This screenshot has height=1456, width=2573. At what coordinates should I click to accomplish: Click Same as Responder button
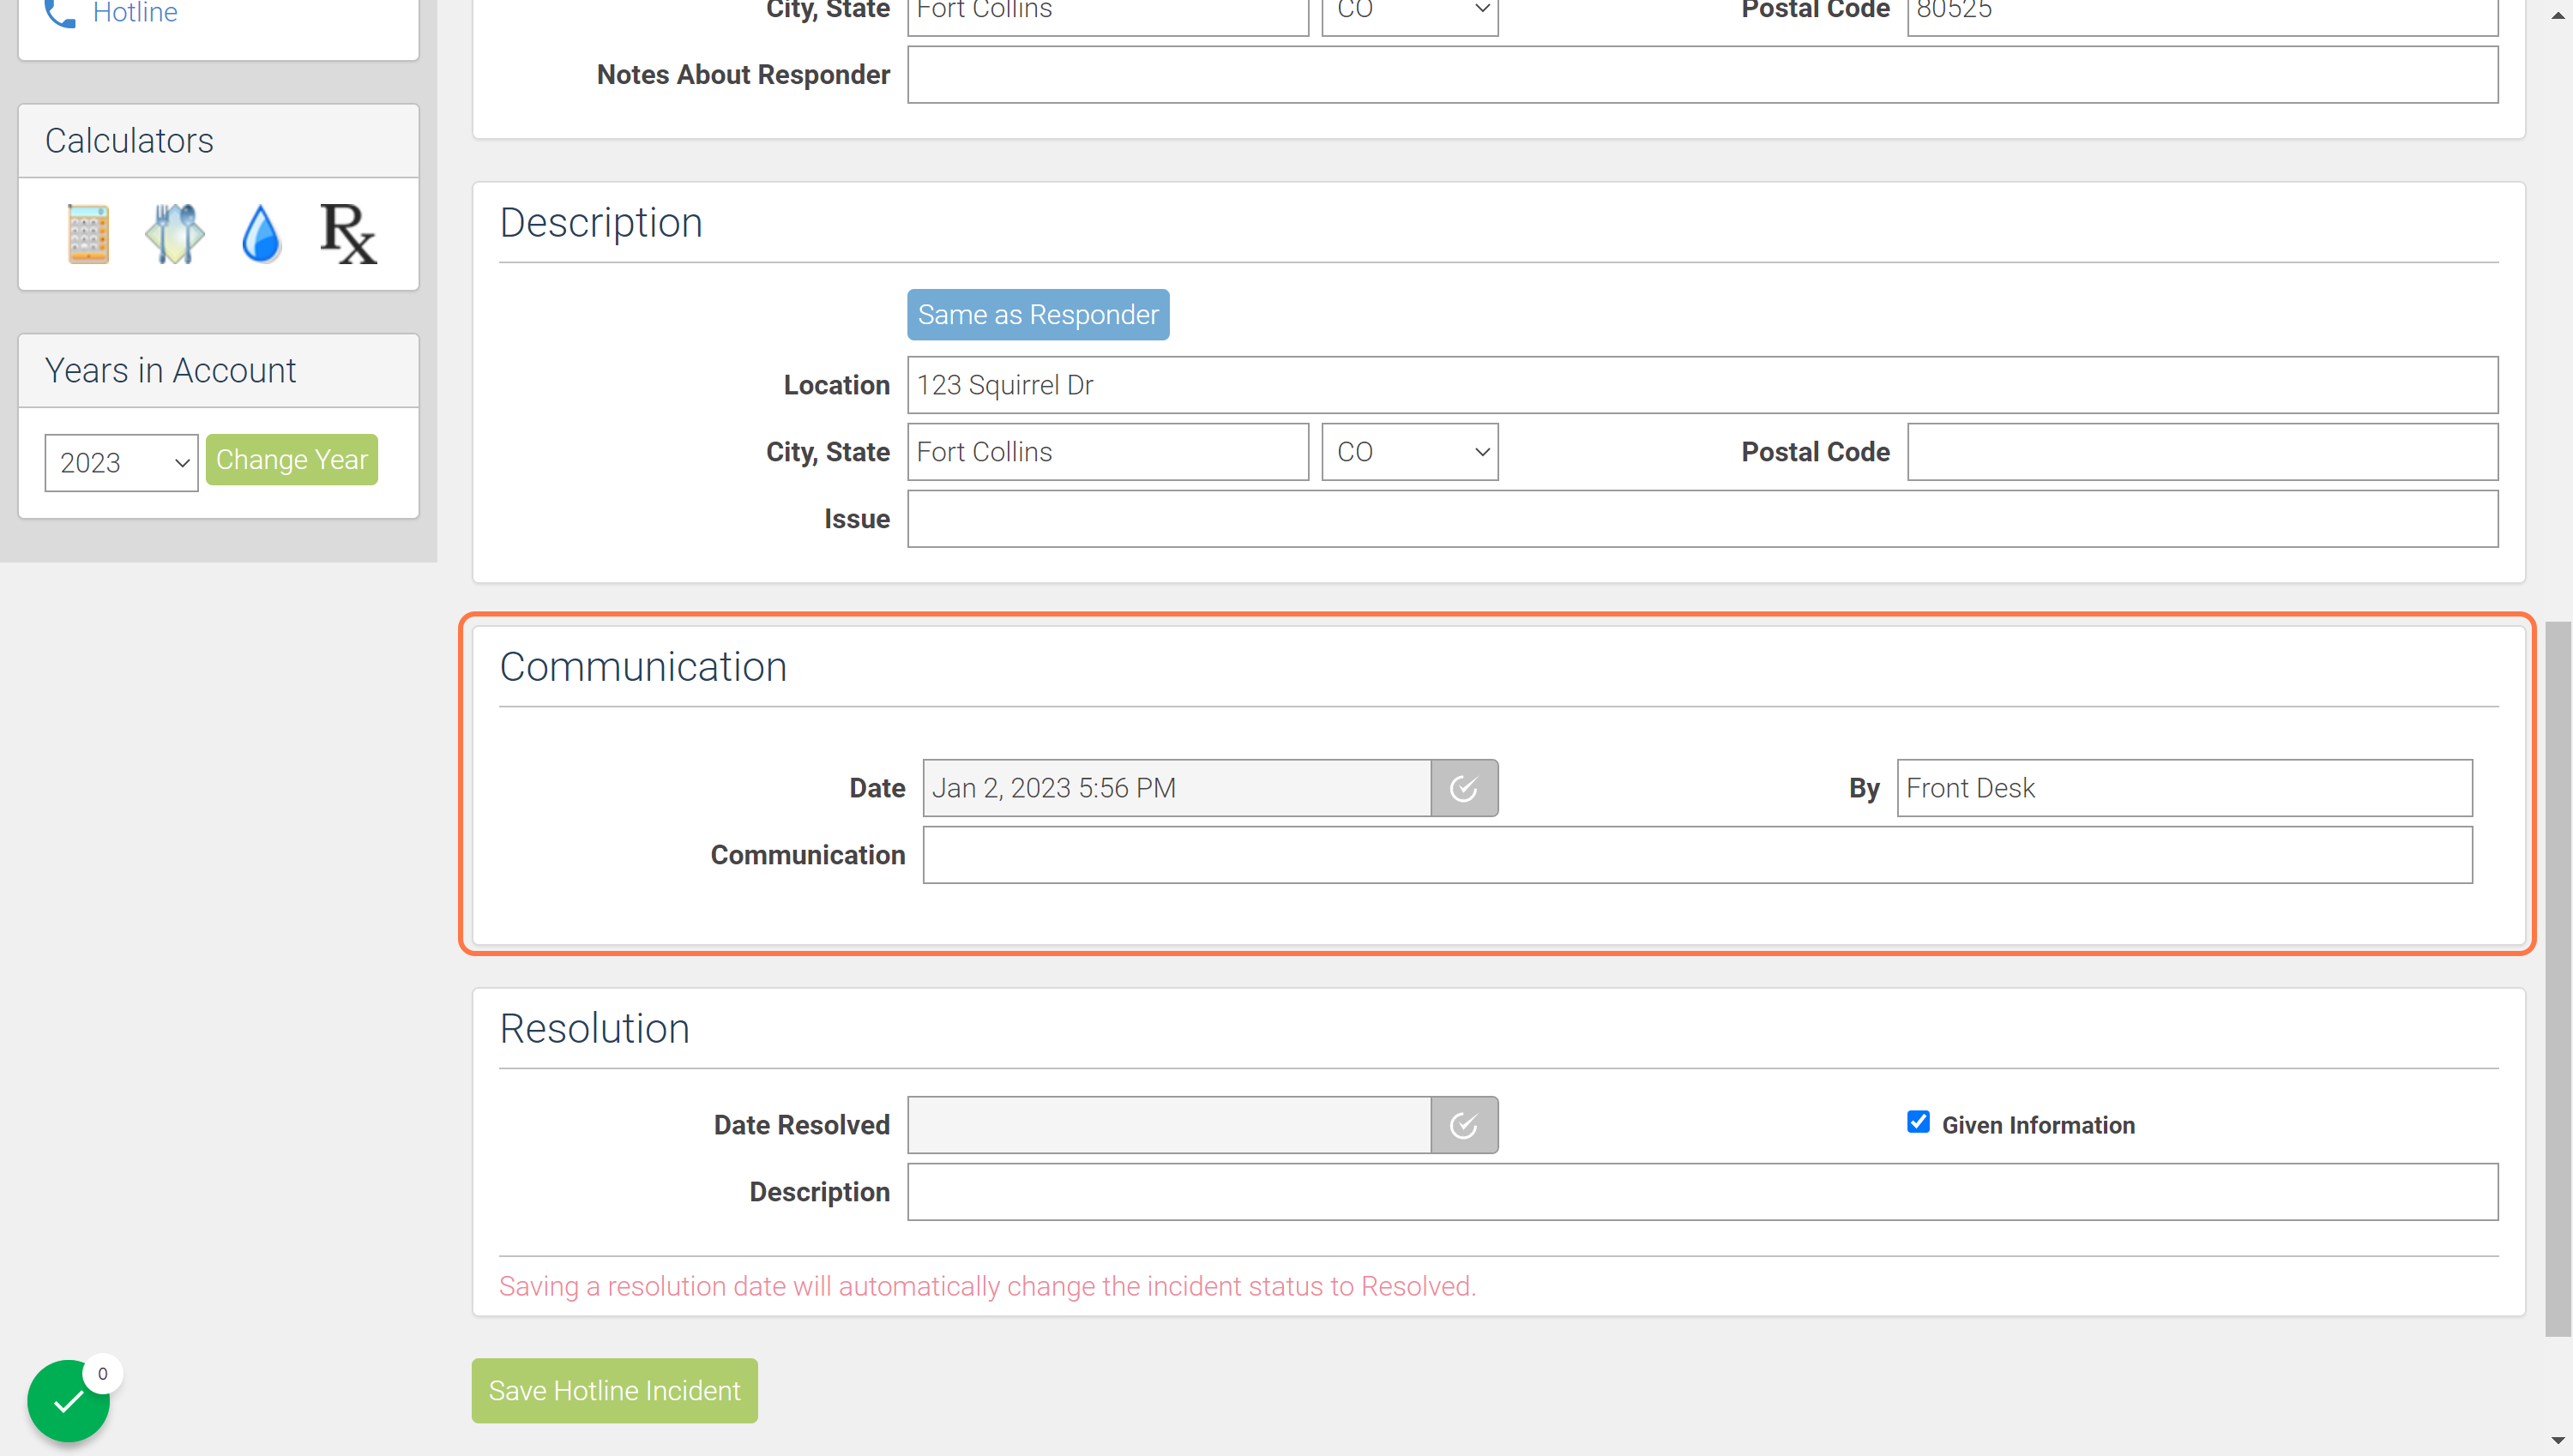pyautogui.click(x=1038, y=315)
